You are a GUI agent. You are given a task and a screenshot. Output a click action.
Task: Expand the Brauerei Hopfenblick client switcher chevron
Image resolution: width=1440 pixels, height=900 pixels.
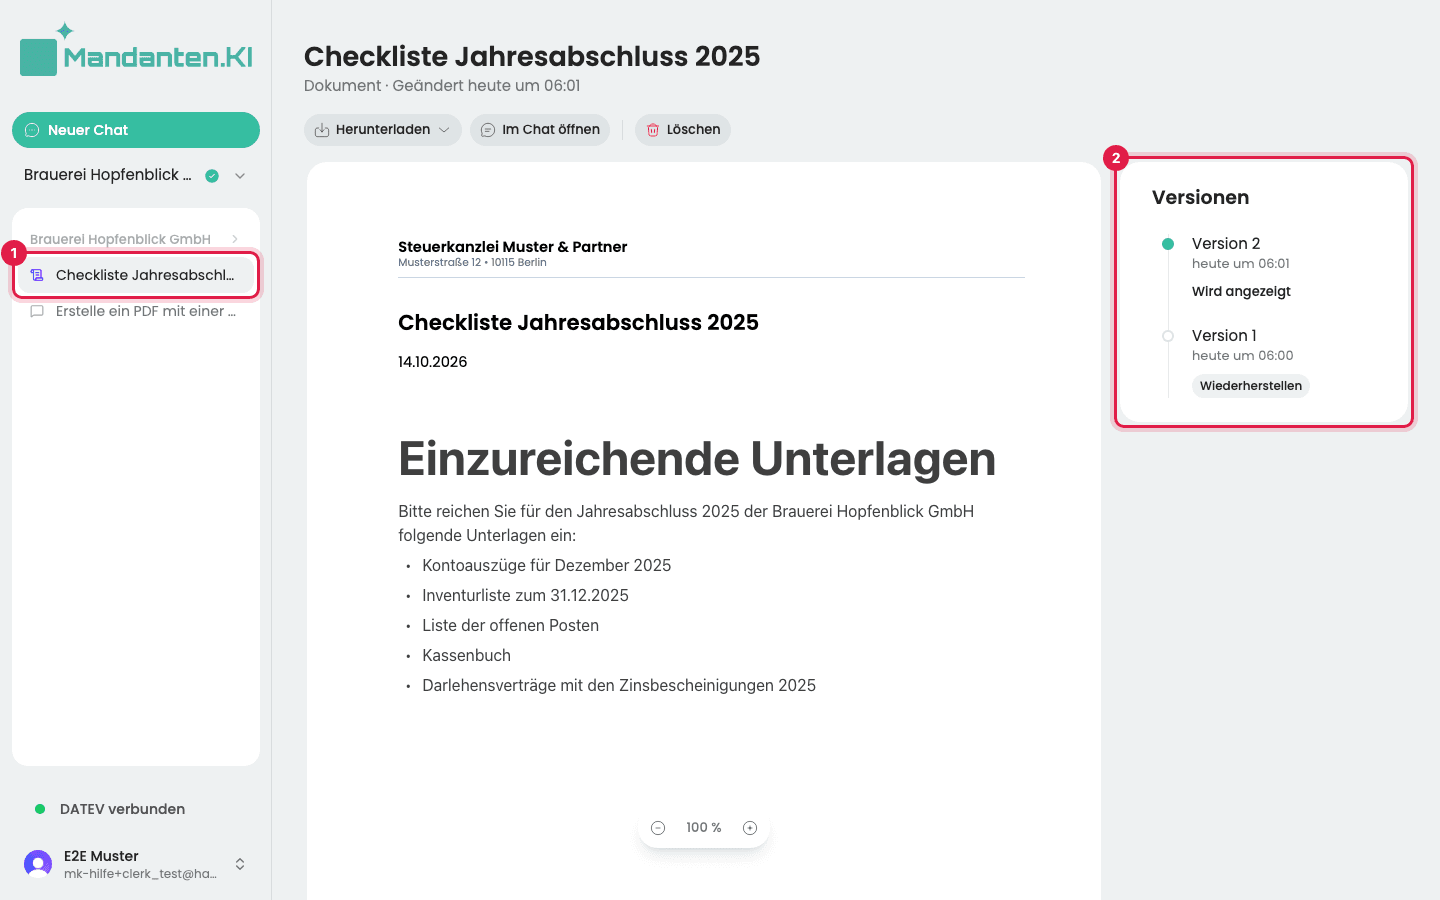(240, 176)
